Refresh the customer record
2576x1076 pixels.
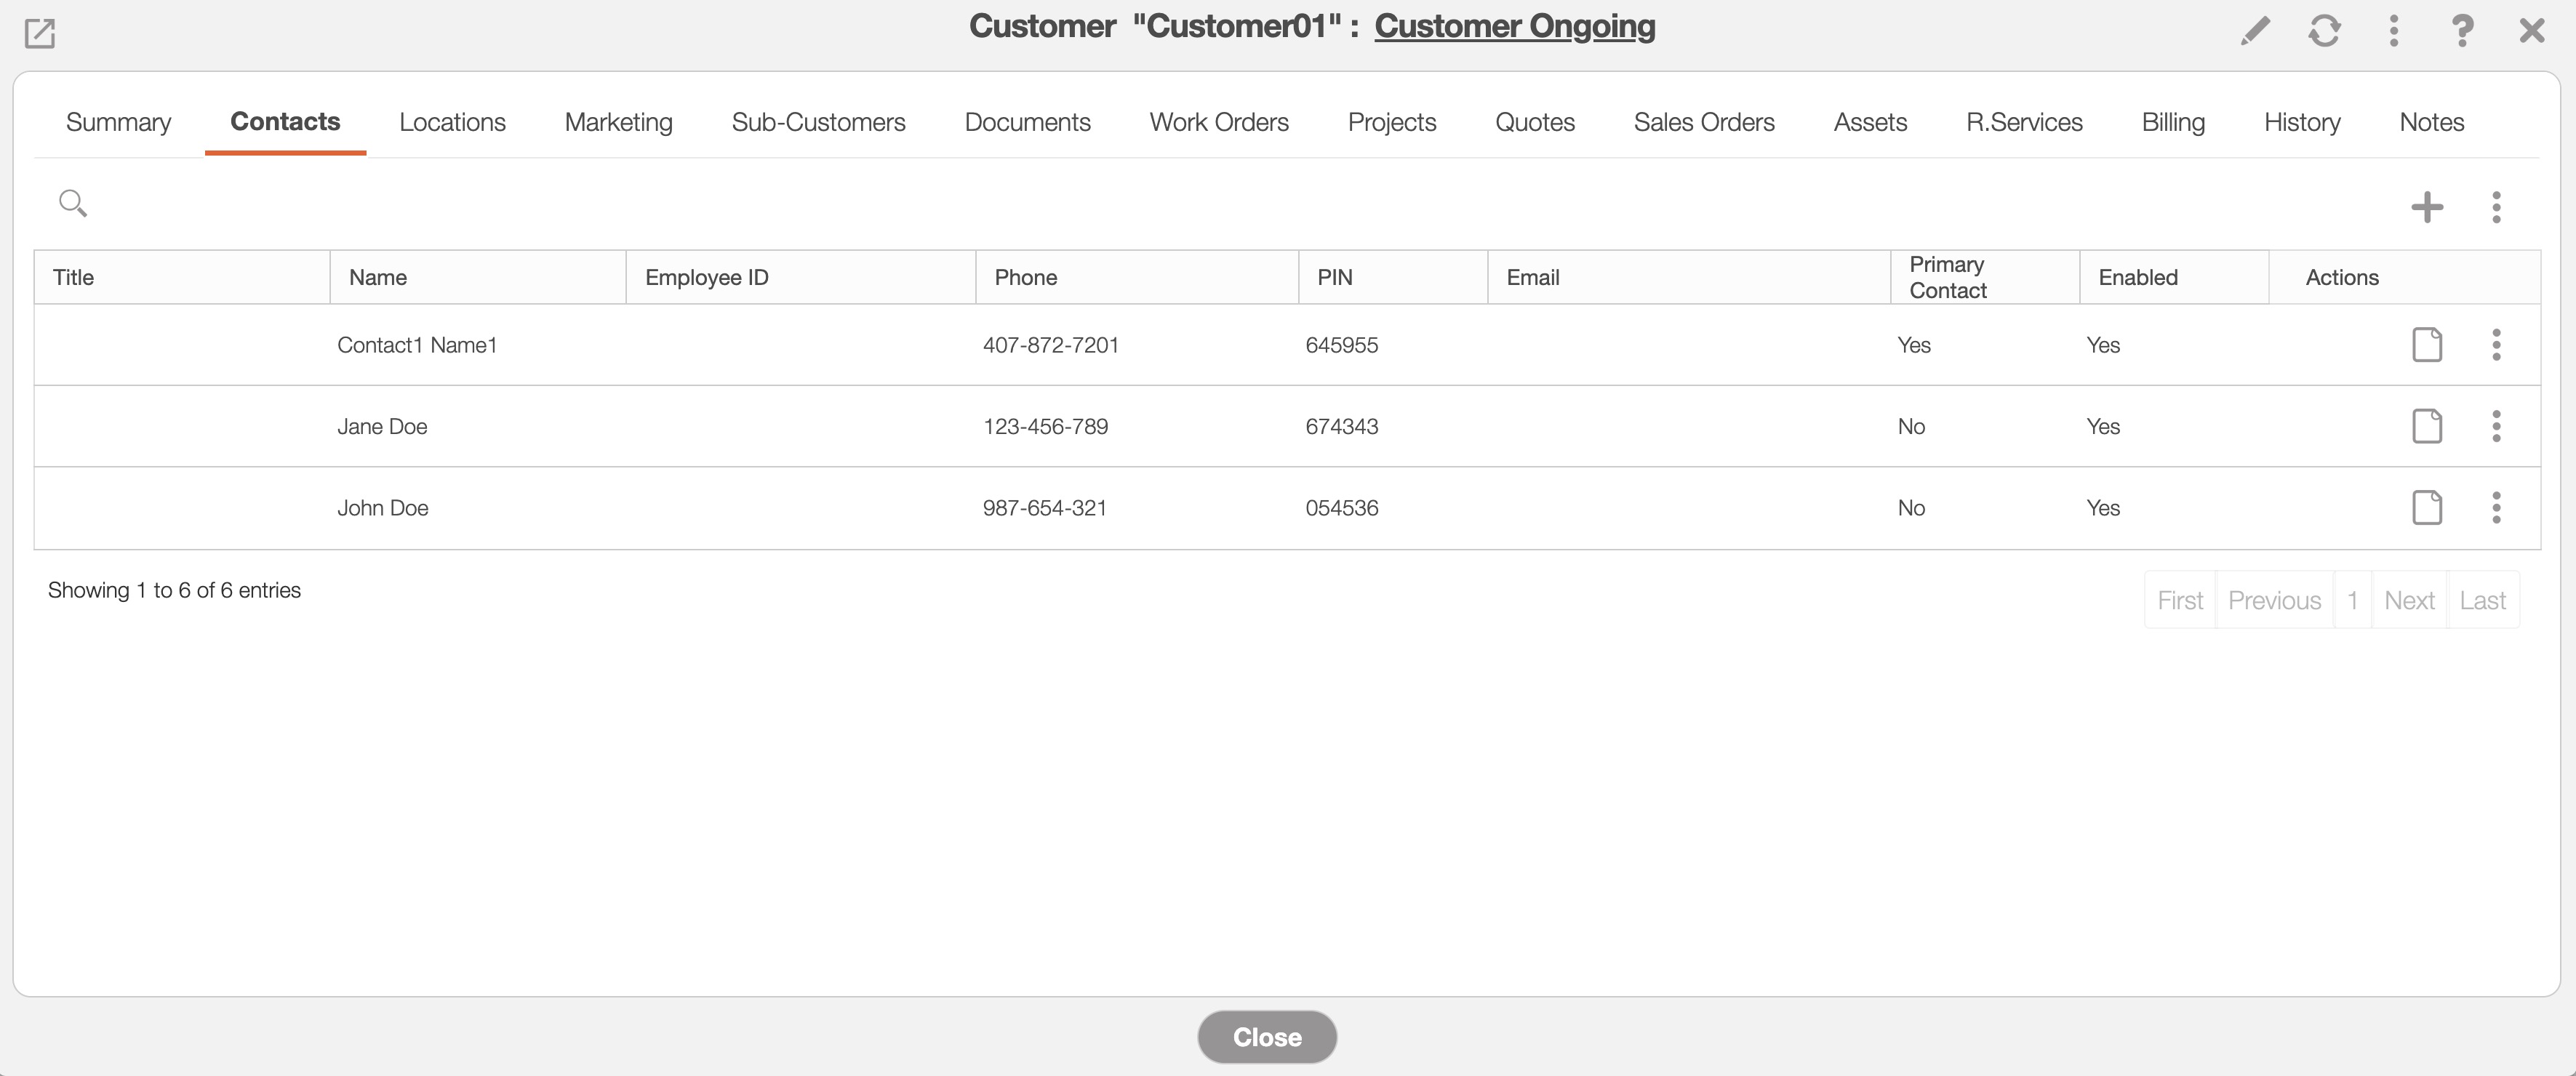tap(2324, 31)
